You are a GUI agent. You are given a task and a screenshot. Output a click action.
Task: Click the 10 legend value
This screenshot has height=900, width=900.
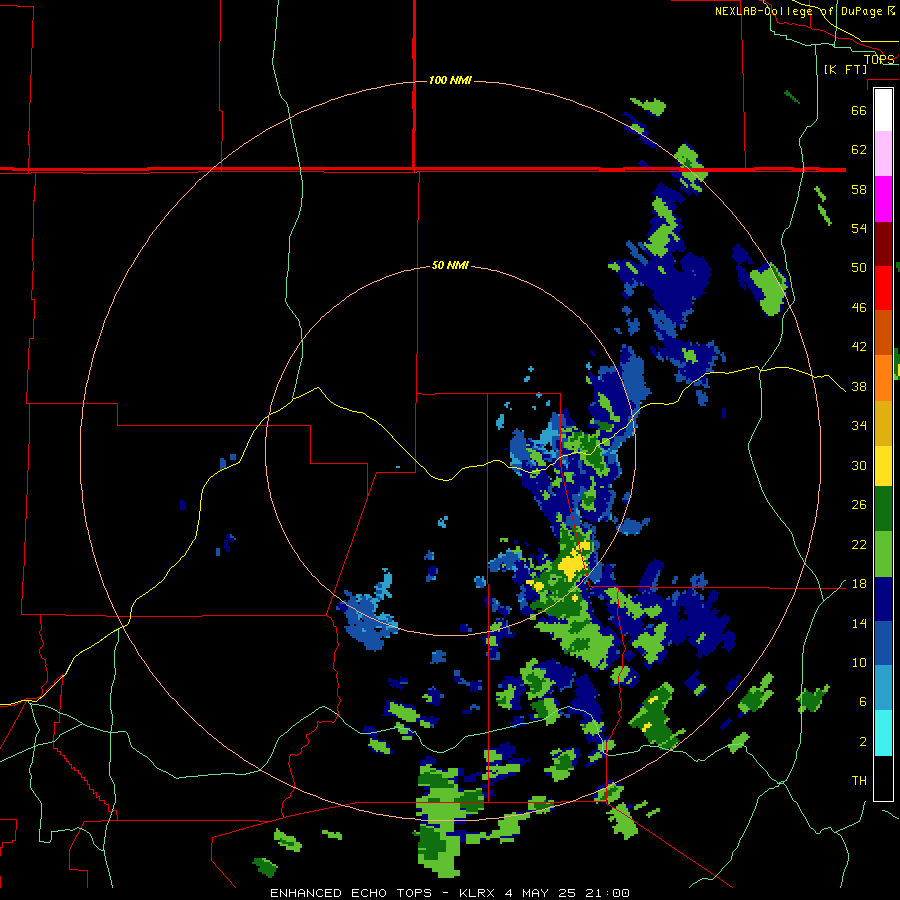click(x=859, y=663)
